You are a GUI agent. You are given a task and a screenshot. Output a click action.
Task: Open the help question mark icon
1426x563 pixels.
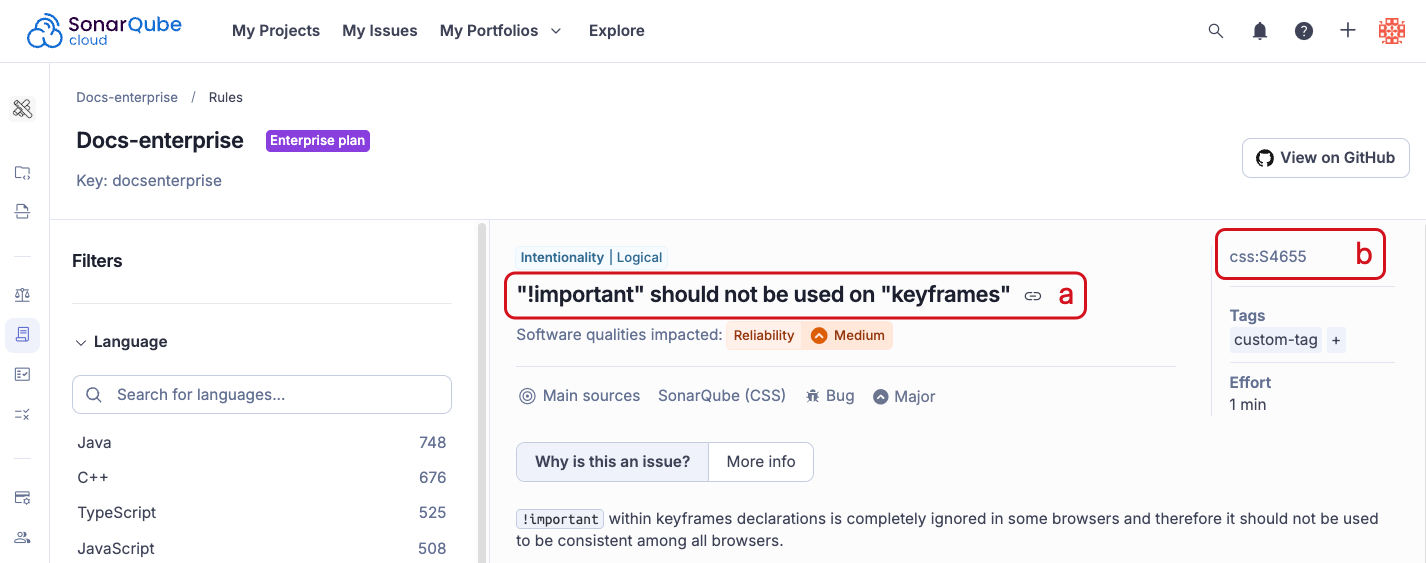pos(1304,31)
